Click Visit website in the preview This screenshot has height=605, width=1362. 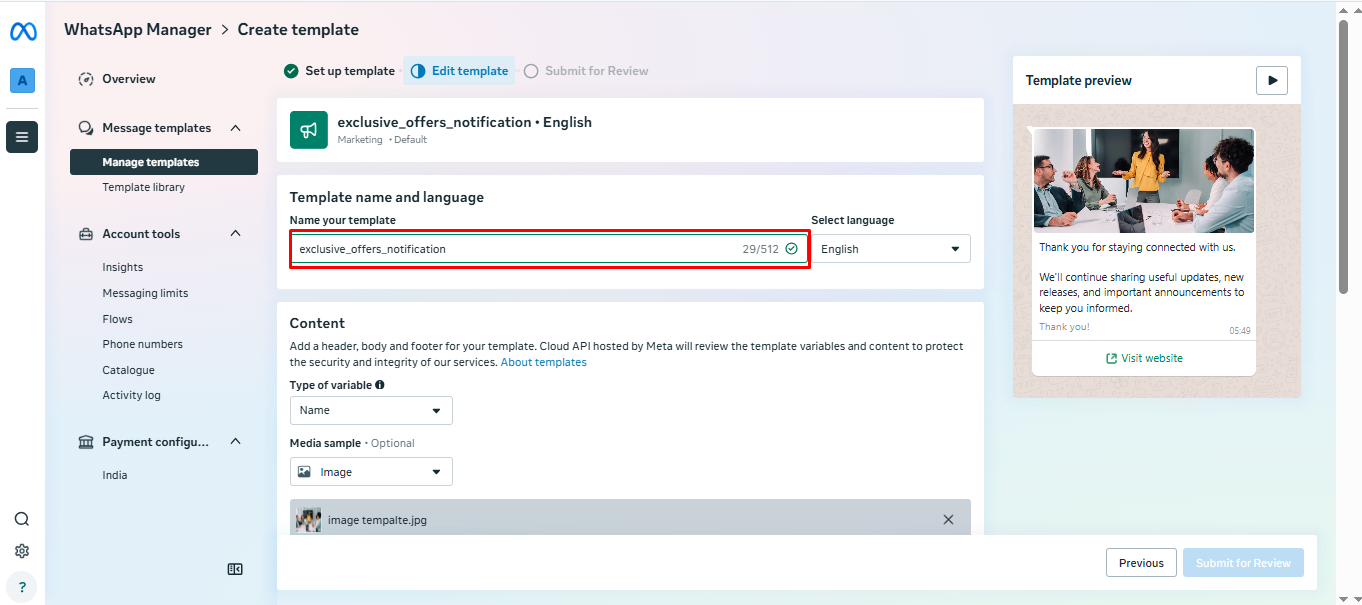pyautogui.click(x=1143, y=358)
